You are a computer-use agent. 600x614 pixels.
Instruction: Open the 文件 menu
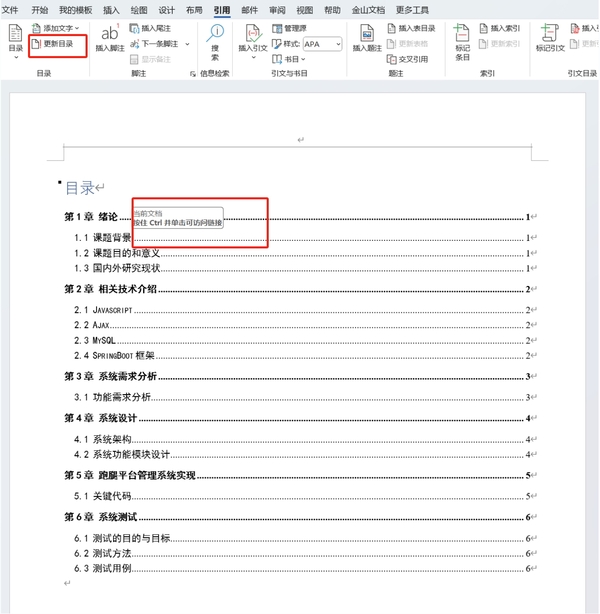click(10, 10)
